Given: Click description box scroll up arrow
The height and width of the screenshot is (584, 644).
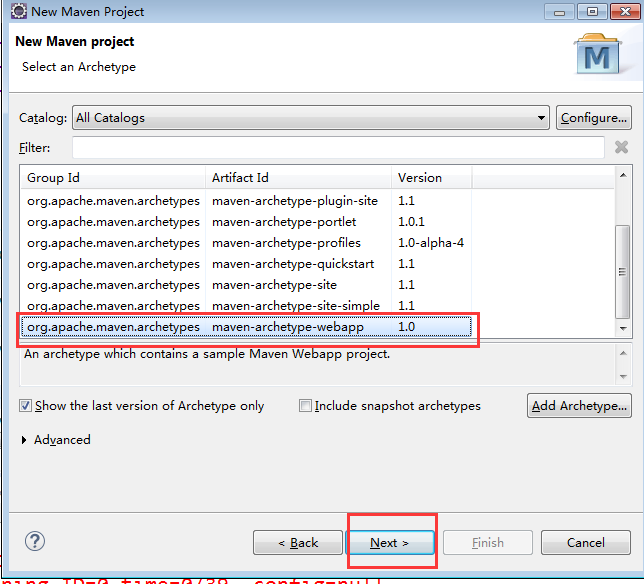Looking at the screenshot, I should pyautogui.click(x=623, y=354).
